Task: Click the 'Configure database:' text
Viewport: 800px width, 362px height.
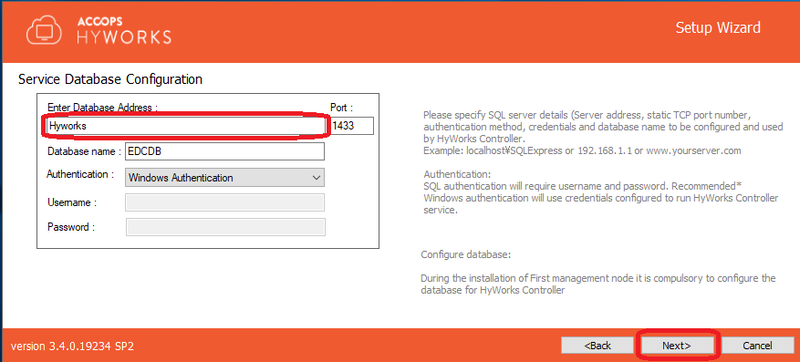Action: (x=465, y=254)
